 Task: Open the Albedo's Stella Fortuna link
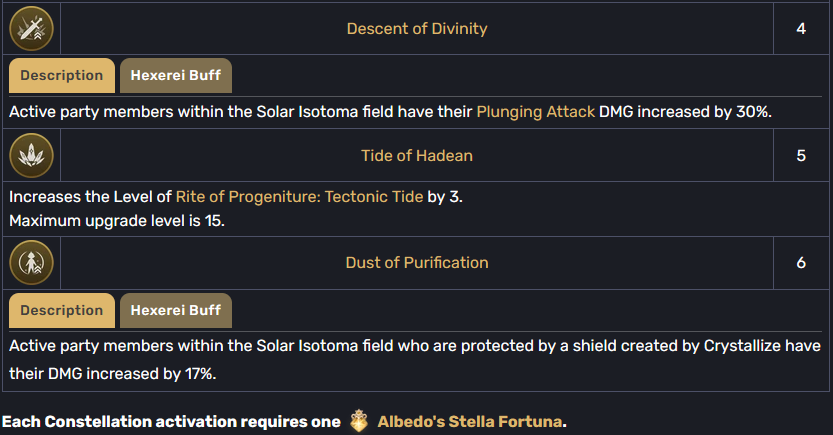[x=470, y=422]
